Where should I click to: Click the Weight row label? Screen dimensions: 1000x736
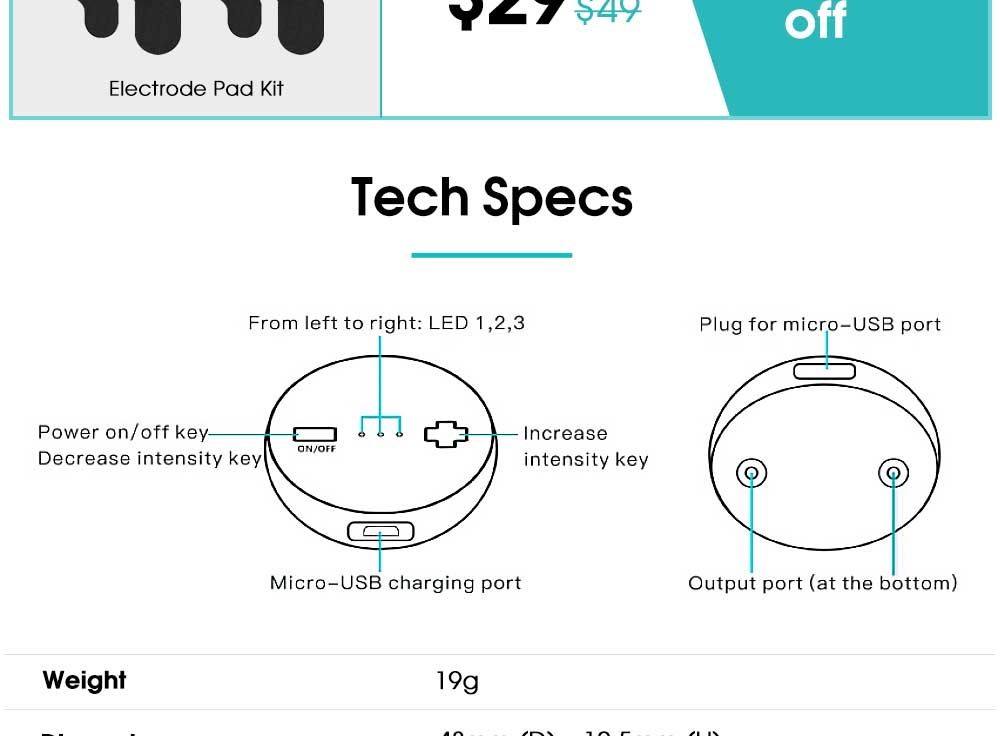click(x=84, y=681)
